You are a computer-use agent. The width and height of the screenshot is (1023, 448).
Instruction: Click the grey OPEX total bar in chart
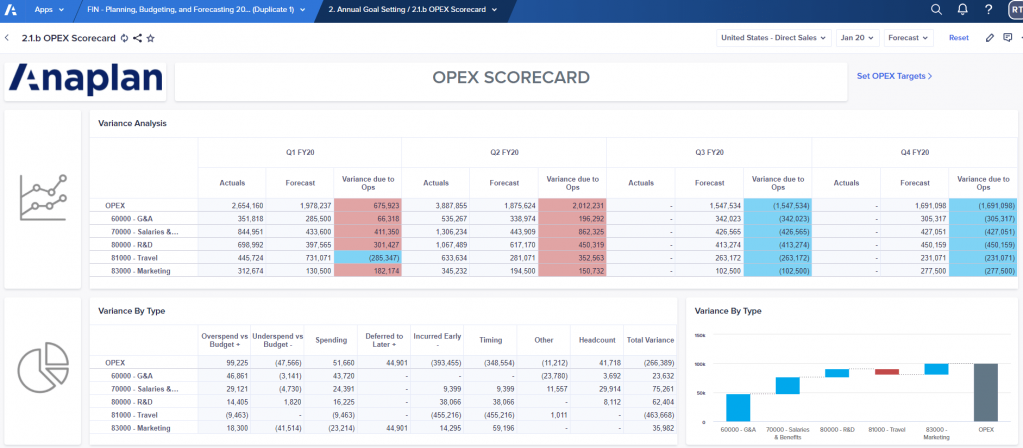(x=986, y=393)
